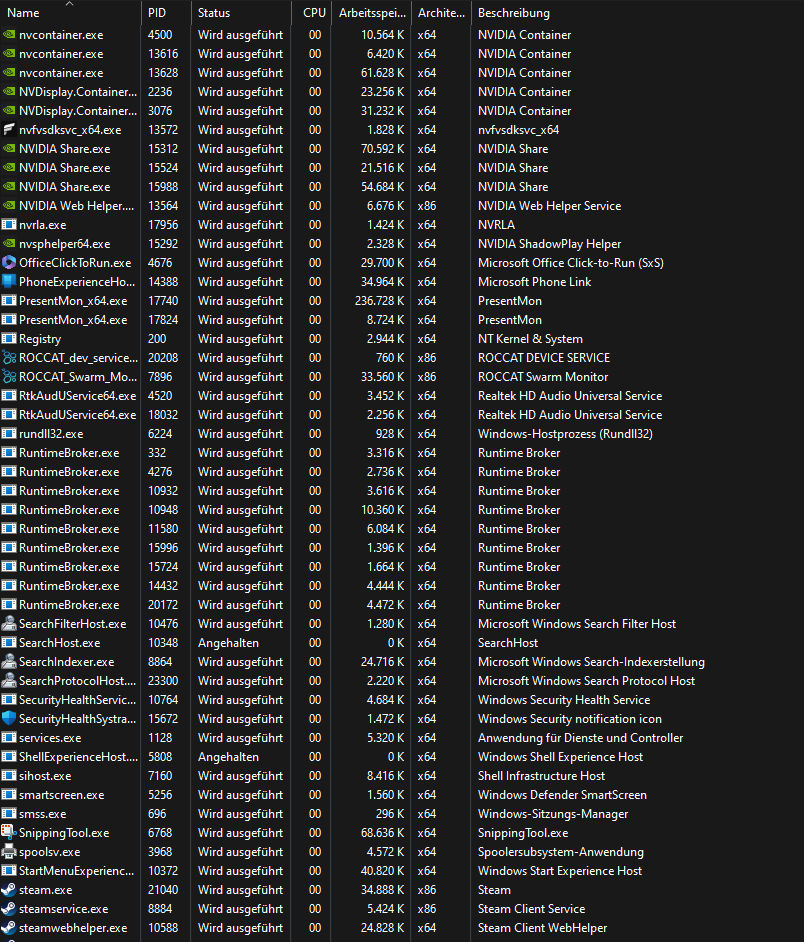
Task: Sort by the Beschreibung column header
Action: [638, 13]
